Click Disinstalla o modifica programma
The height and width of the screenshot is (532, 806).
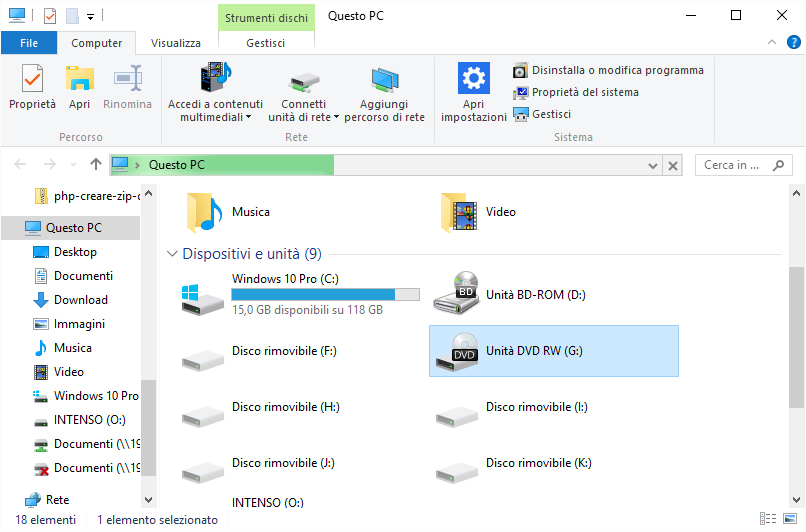pos(608,70)
